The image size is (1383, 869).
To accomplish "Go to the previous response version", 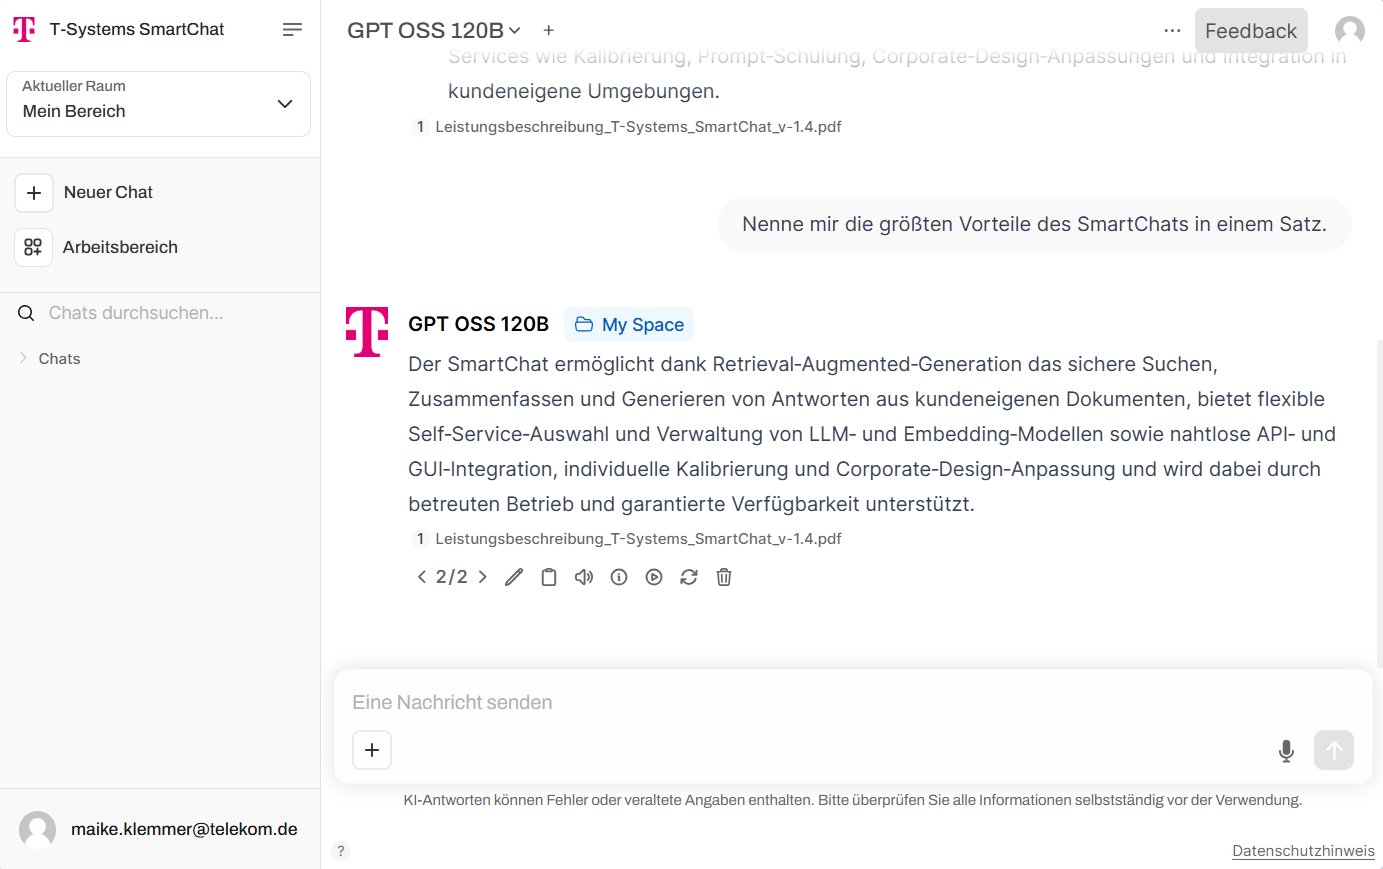I will coord(422,577).
